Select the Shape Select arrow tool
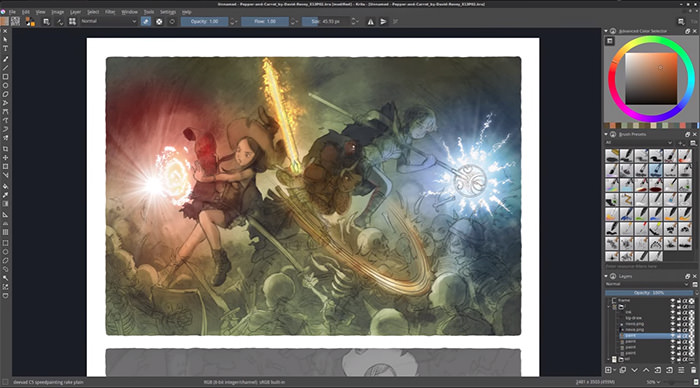This screenshot has width=700, height=388. [5, 40]
